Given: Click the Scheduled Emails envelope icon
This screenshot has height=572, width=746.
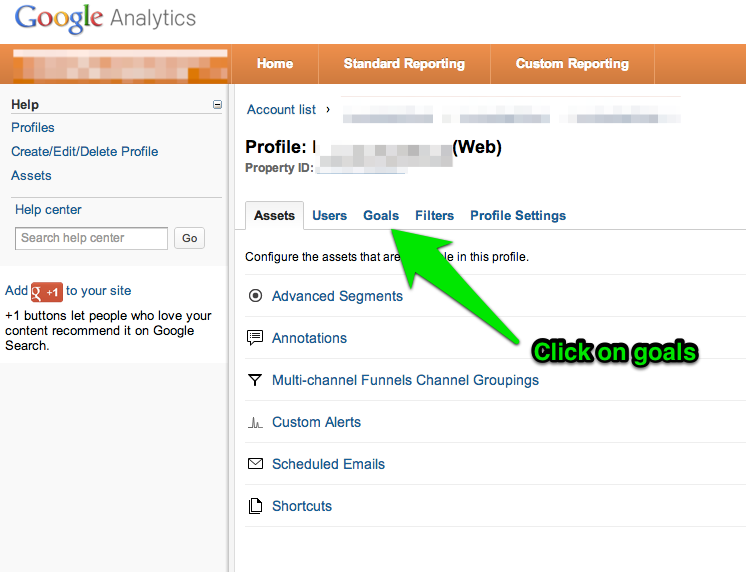Looking at the screenshot, I should tap(255, 464).
